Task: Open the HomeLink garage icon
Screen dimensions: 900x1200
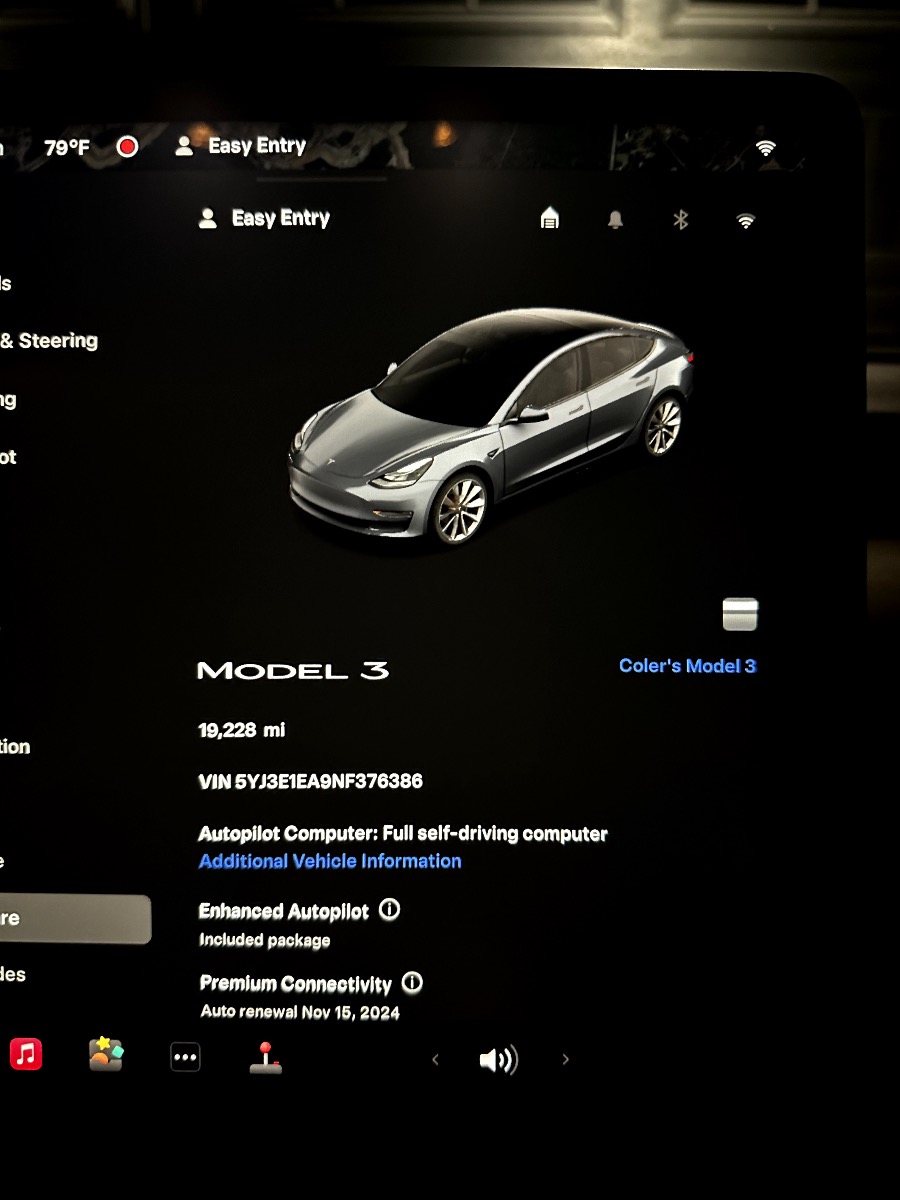Action: (549, 219)
